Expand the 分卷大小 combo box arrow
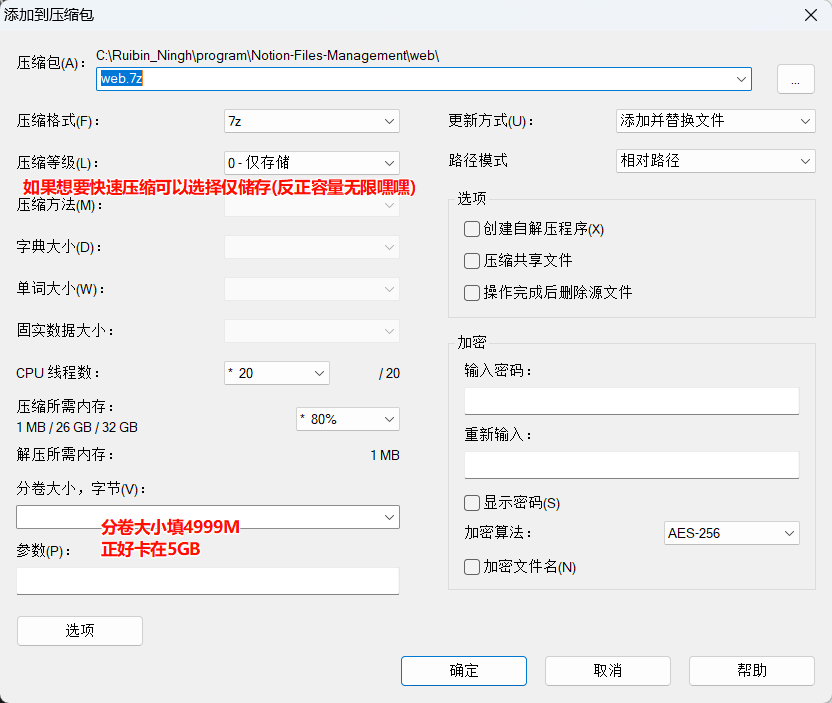 click(x=389, y=517)
